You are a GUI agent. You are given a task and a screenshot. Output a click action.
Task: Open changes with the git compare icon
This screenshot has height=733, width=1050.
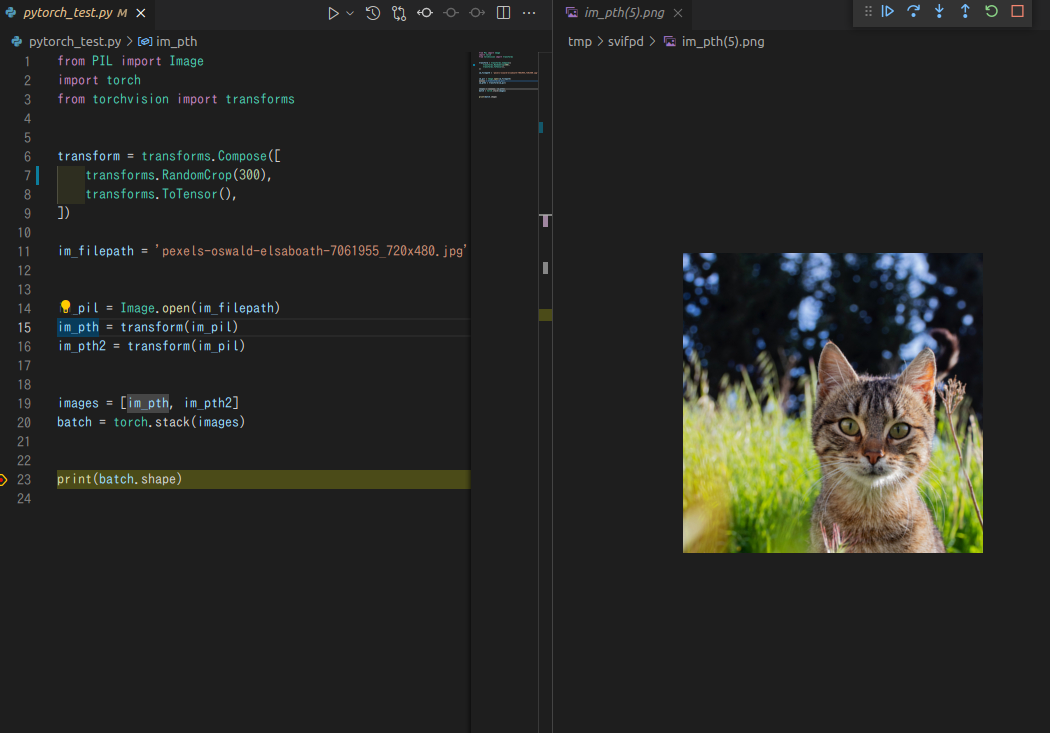(x=399, y=13)
